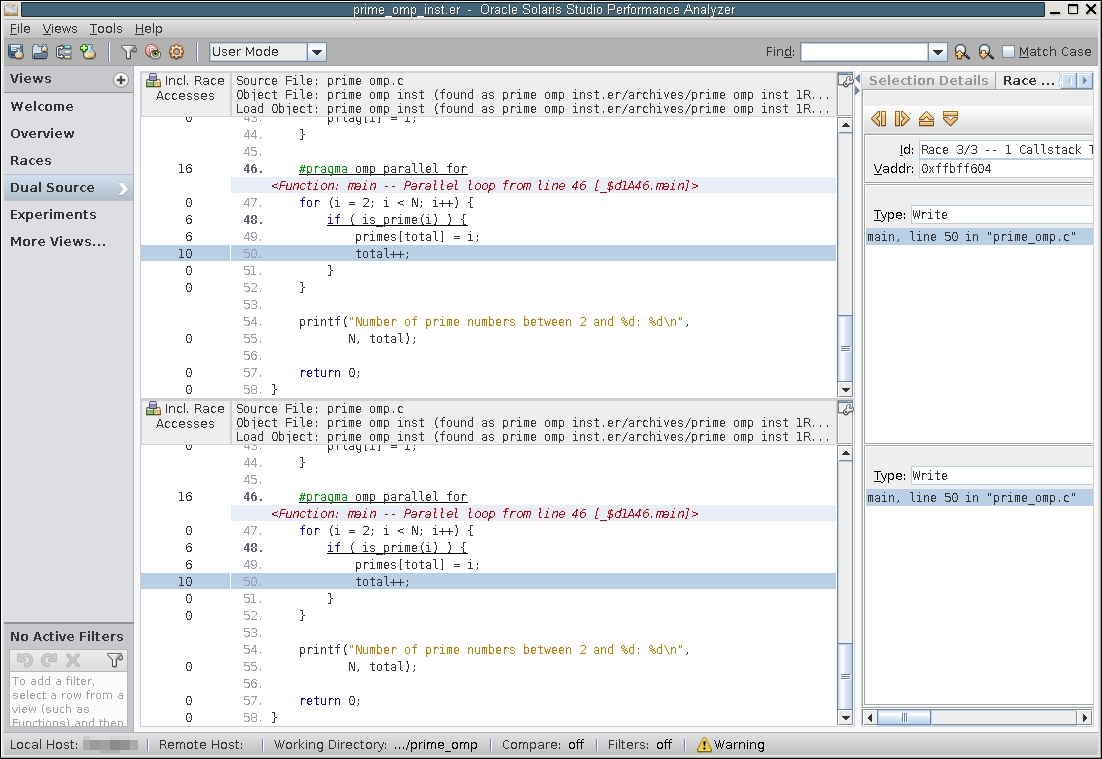This screenshot has width=1102, height=759.
Task: Open the Settings gear icon in the toolbar
Action: point(176,52)
